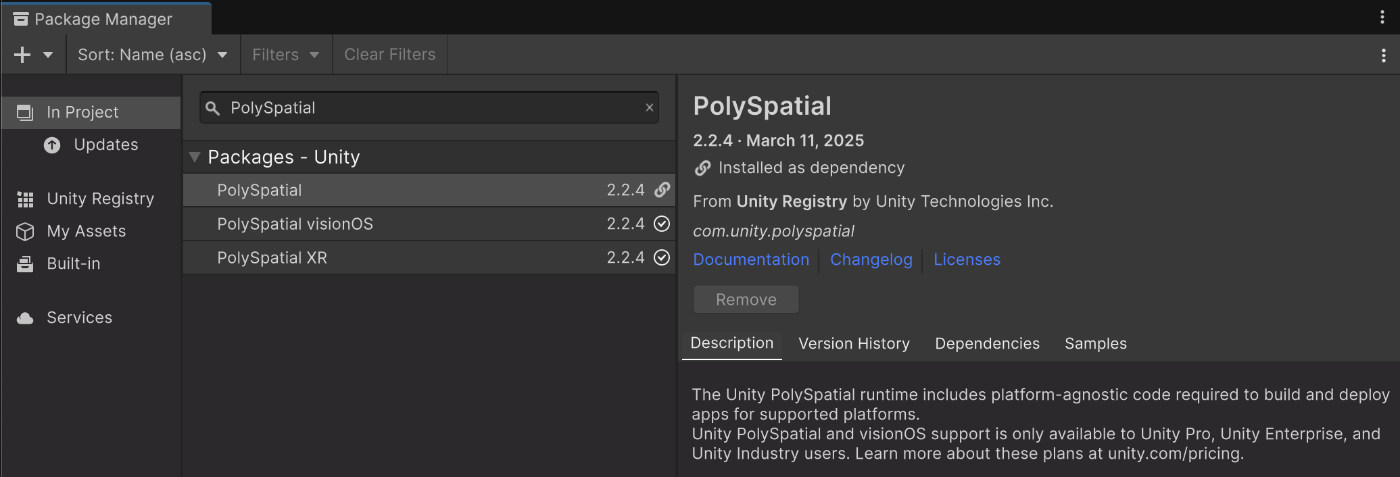Switch to the Version History tab
This screenshot has height=477, width=1400.
(854, 343)
